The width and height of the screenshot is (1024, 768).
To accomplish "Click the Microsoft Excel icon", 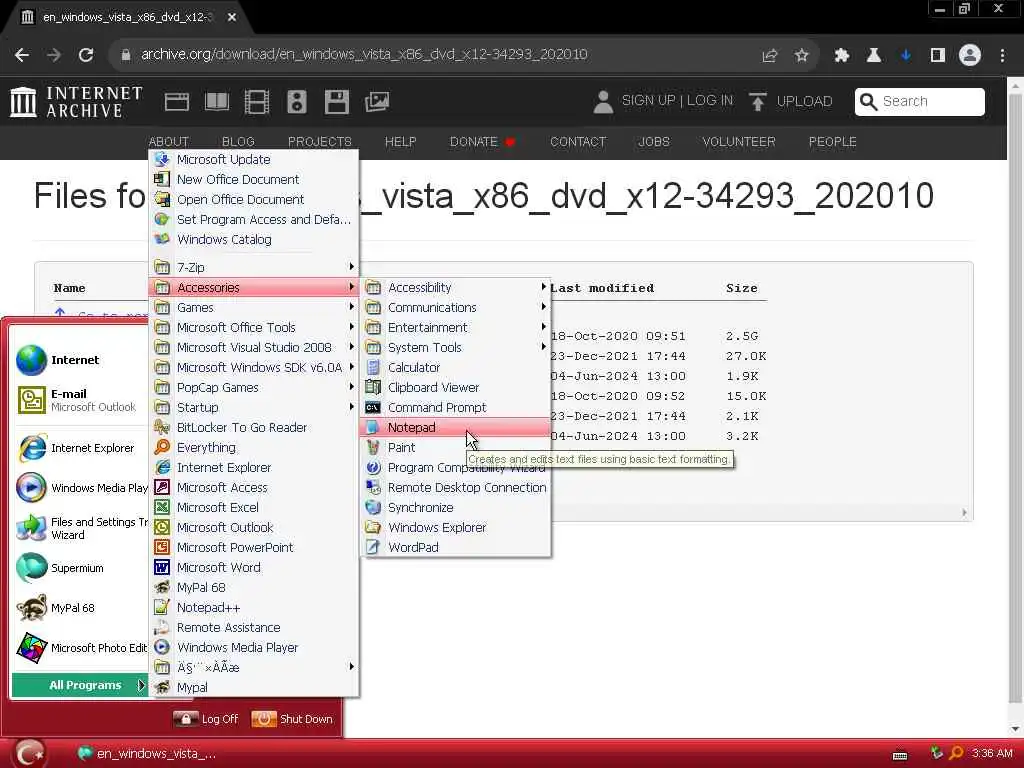I will [162, 507].
